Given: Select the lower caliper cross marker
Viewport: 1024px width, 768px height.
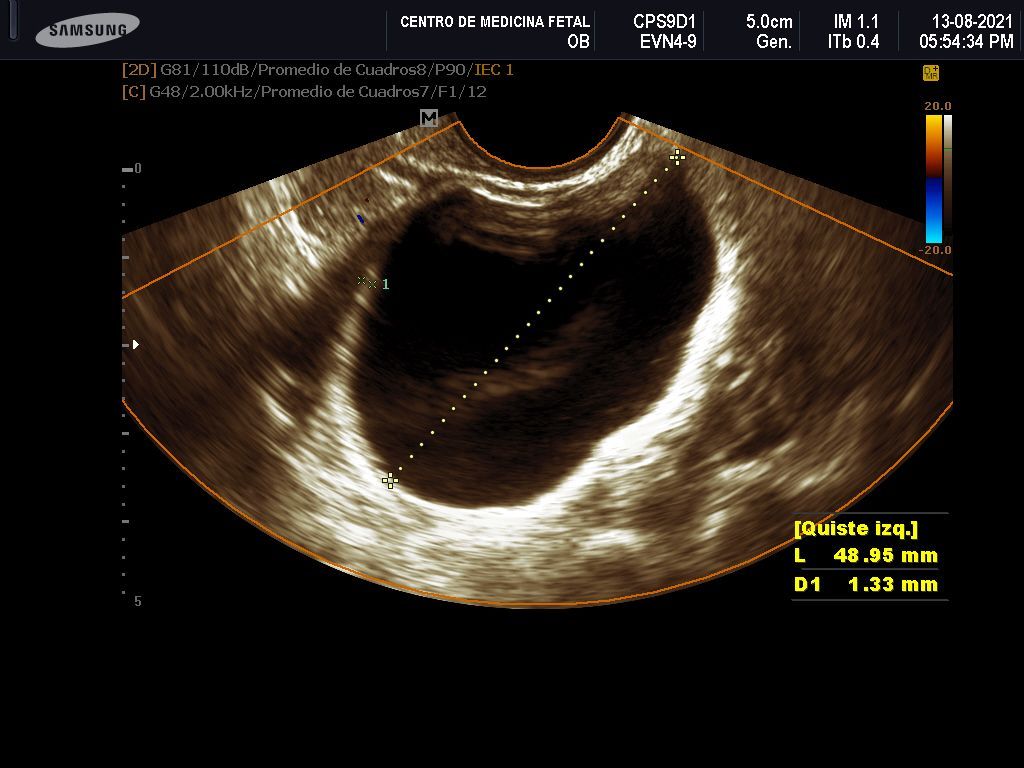Looking at the screenshot, I should 390,481.
